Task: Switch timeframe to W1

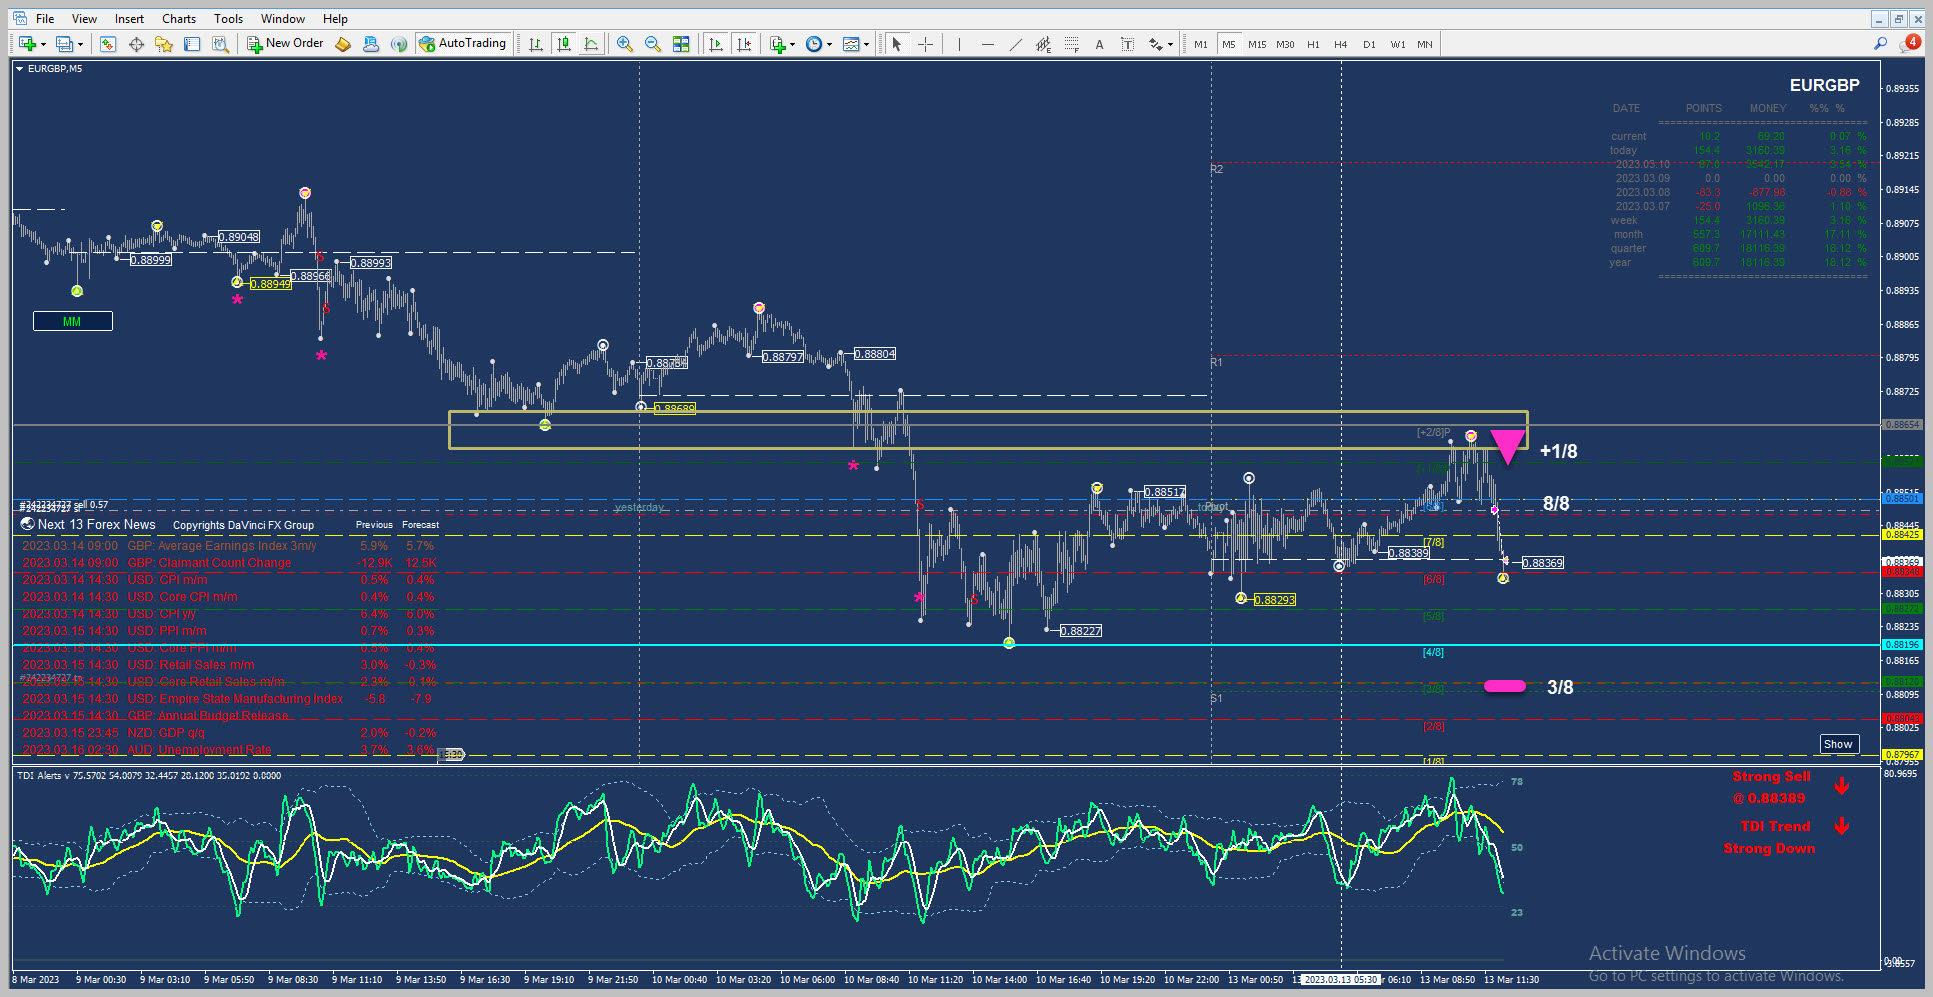Action: [x=1397, y=44]
